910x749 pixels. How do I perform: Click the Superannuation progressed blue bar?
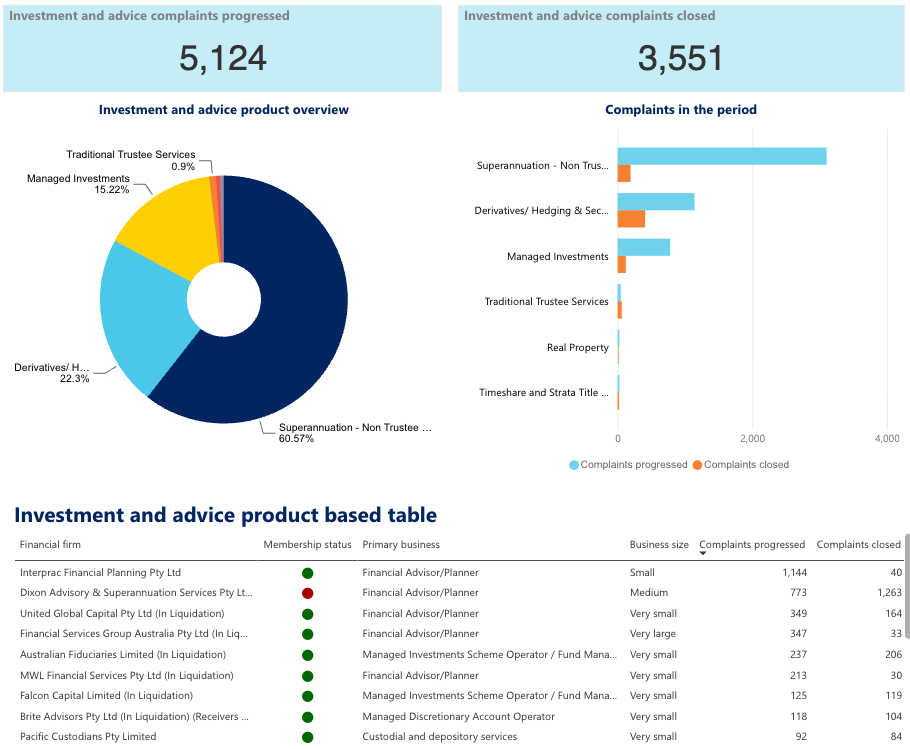(x=722, y=156)
